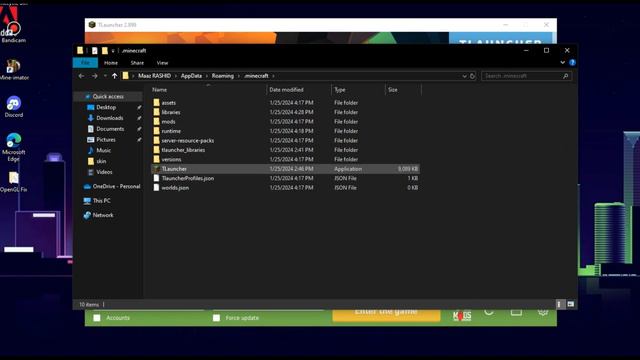Open the File ribbon tab
Screen dimensions: 640x360
pyautogui.click(x=85, y=62)
